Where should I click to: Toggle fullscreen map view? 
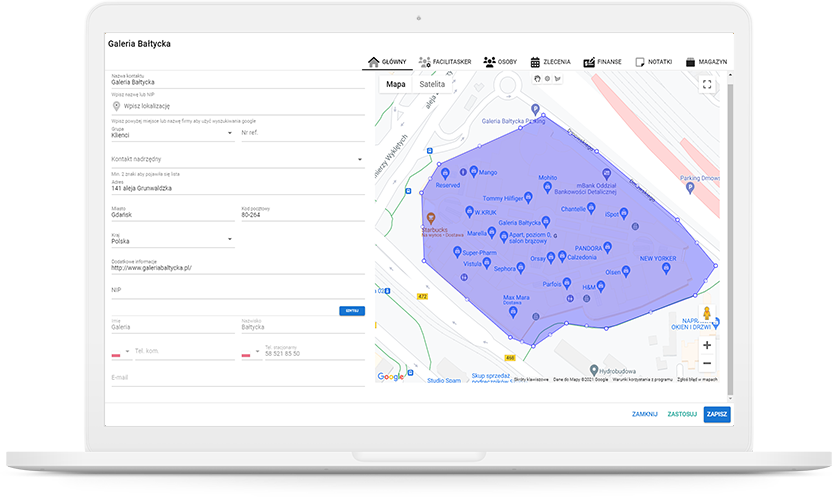coord(707,85)
